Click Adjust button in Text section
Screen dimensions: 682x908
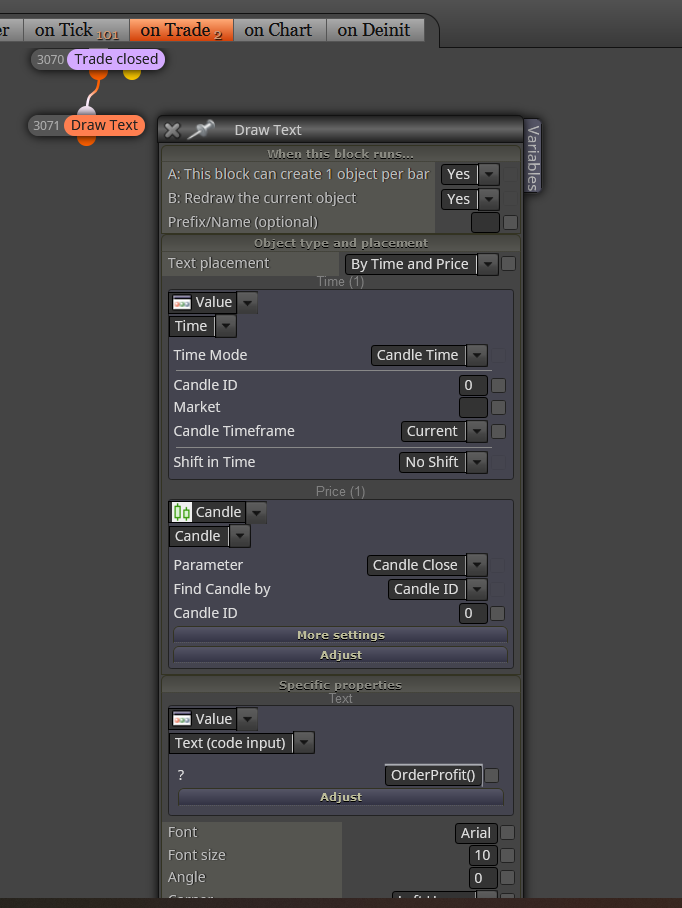[340, 797]
